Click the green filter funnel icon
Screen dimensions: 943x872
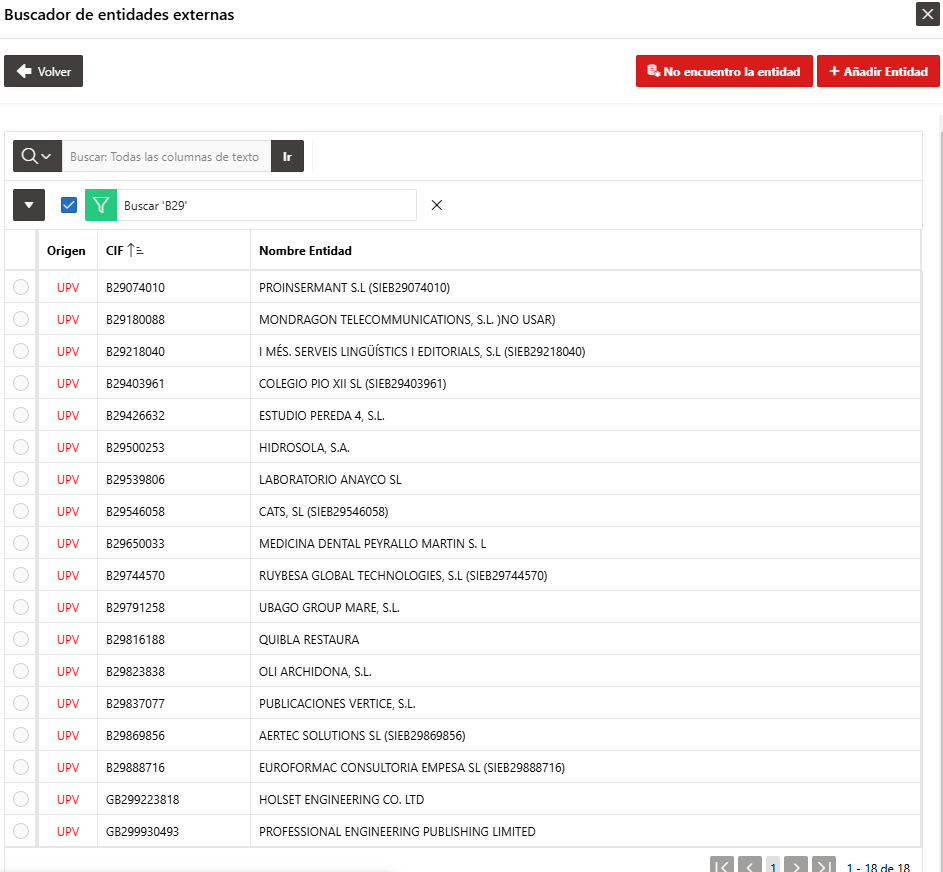[x=101, y=205]
